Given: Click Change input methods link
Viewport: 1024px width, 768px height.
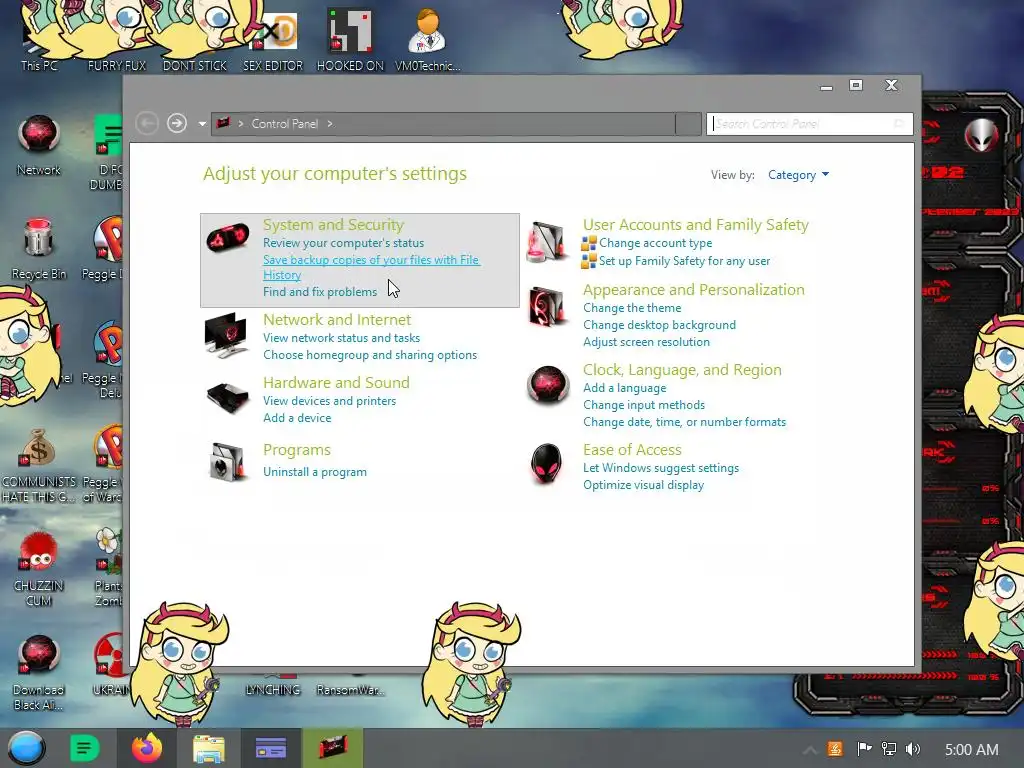Looking at the screenshot, I should tap(644, 405).
